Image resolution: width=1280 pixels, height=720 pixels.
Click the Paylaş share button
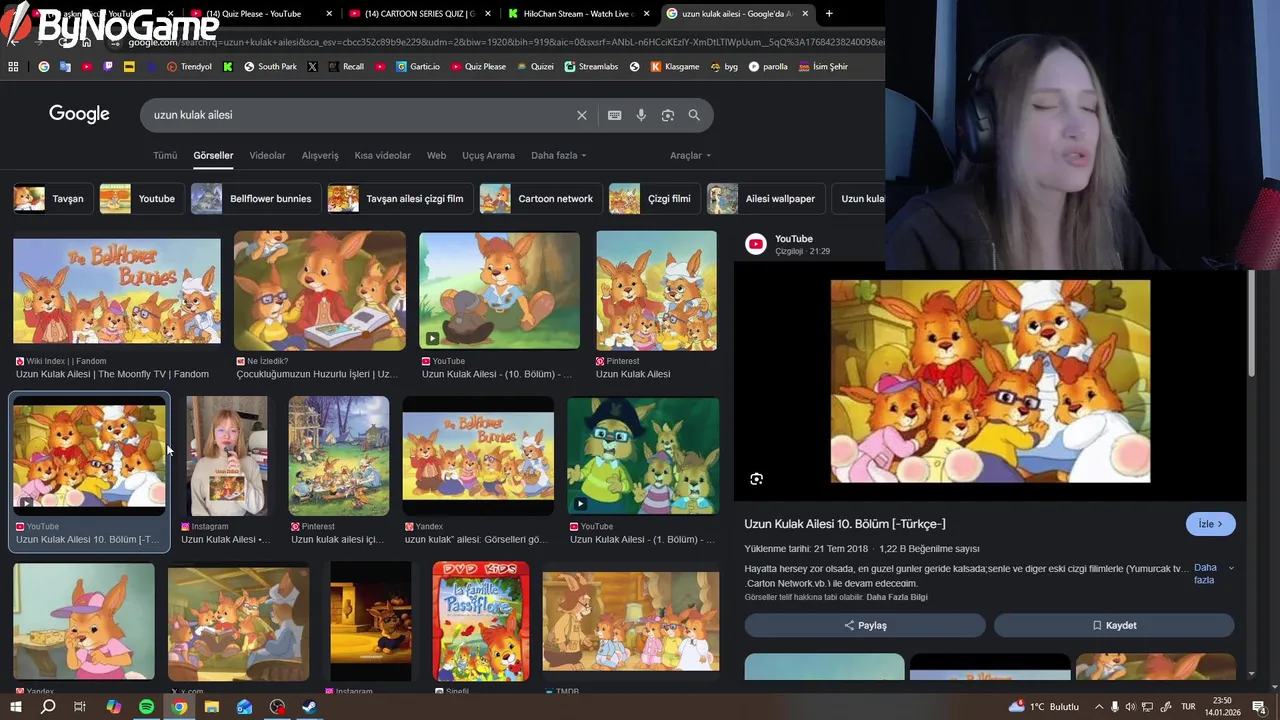click(x=865, y=625)
